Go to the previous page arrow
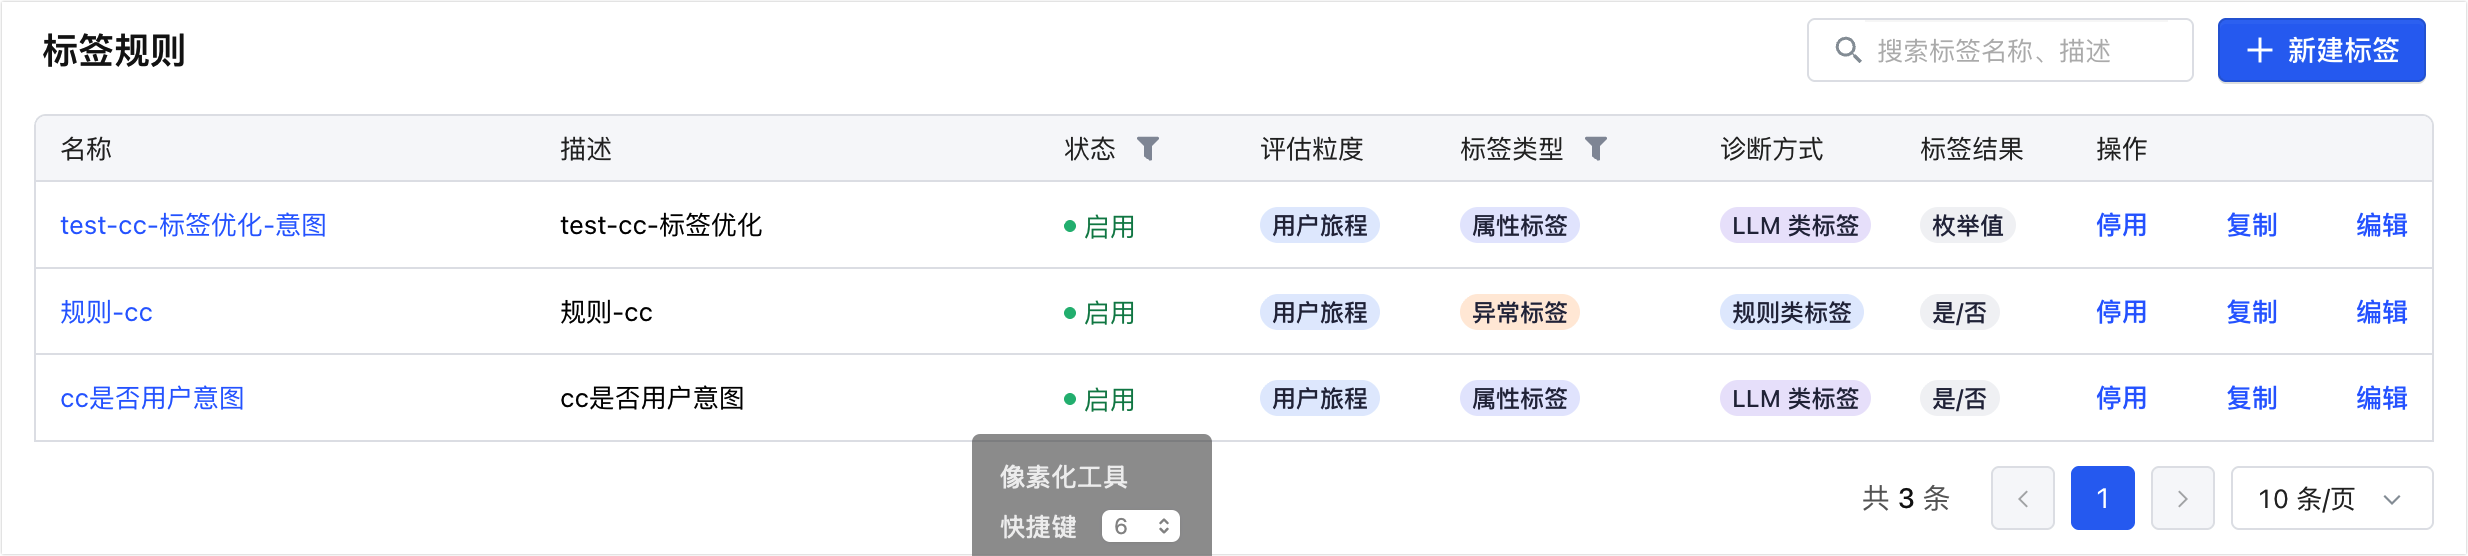 click(x=2022, y=498)
